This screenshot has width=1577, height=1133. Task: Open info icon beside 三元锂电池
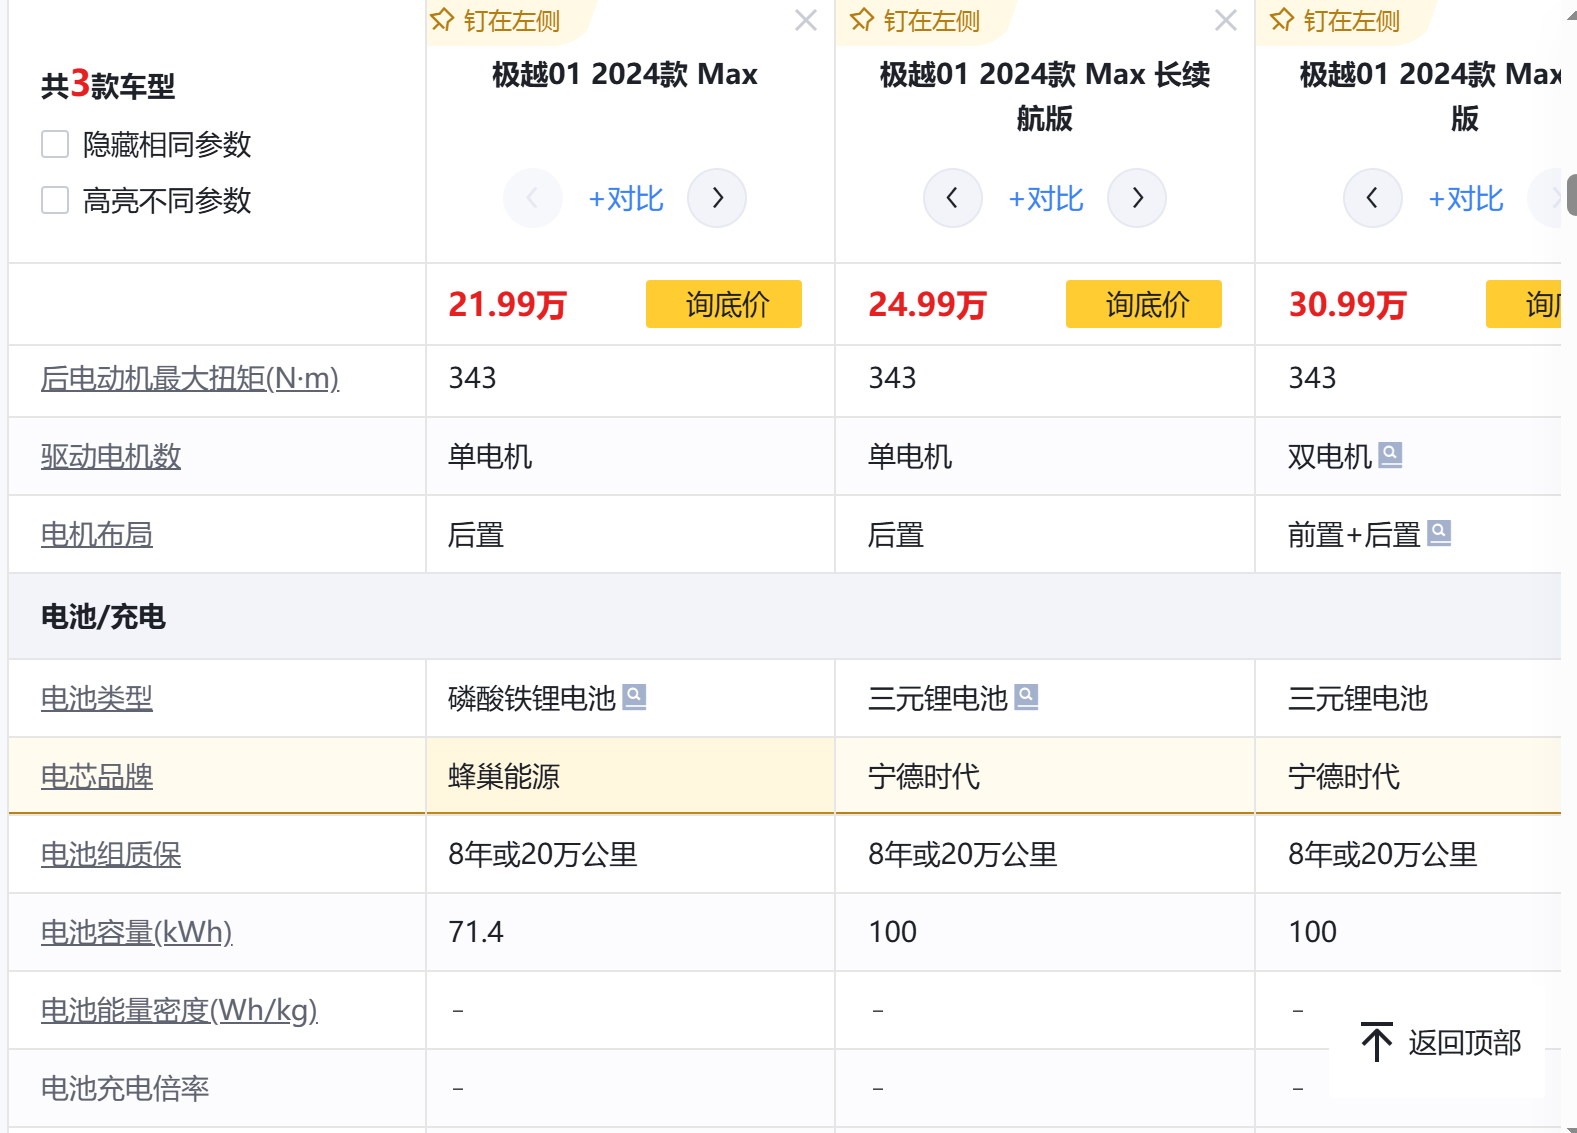(1026, 696)
